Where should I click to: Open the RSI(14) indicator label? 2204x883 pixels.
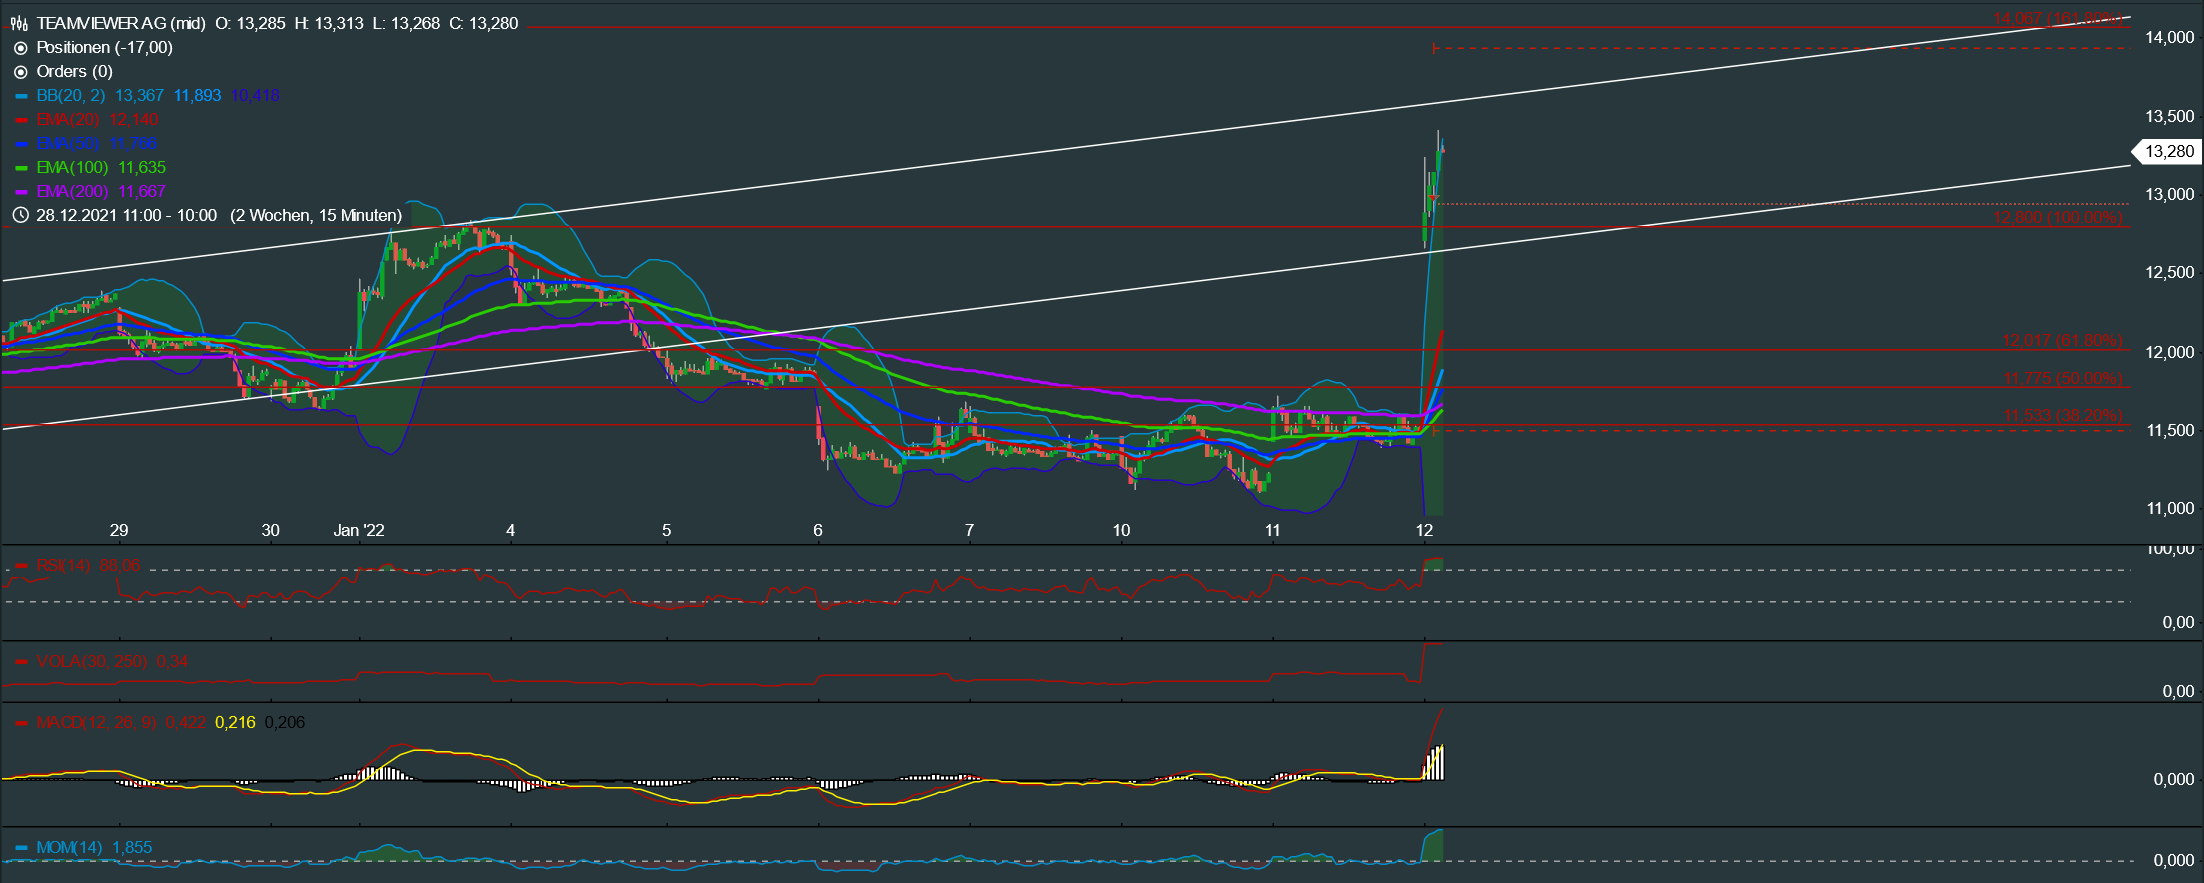coord(63,566)
